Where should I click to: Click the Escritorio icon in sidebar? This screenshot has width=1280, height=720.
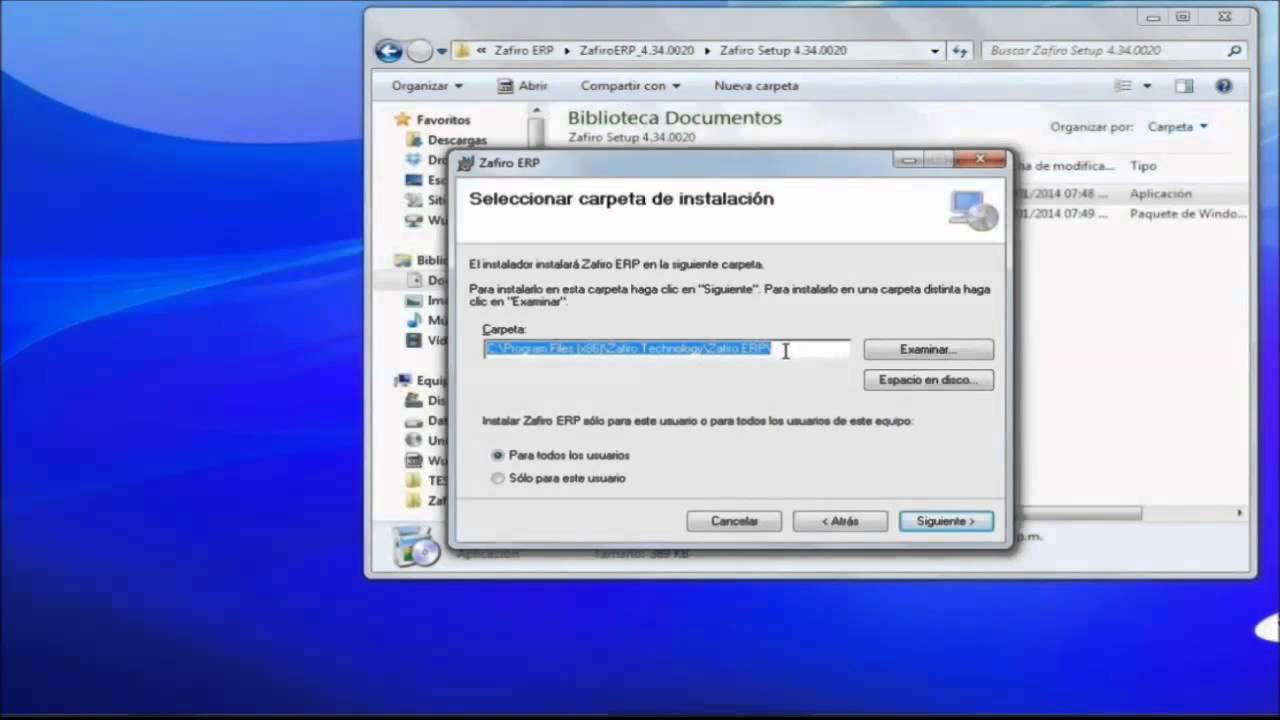(x=414, y=180)
